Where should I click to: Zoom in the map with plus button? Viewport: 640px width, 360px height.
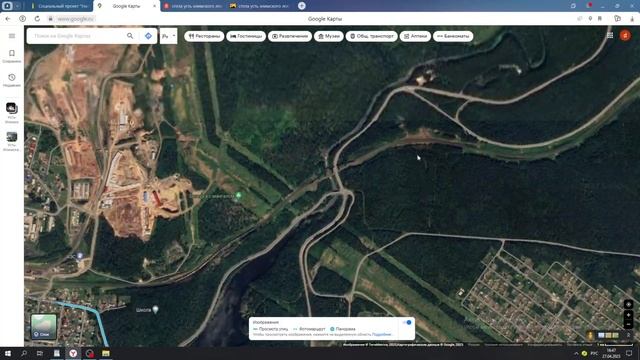[628, 316]
